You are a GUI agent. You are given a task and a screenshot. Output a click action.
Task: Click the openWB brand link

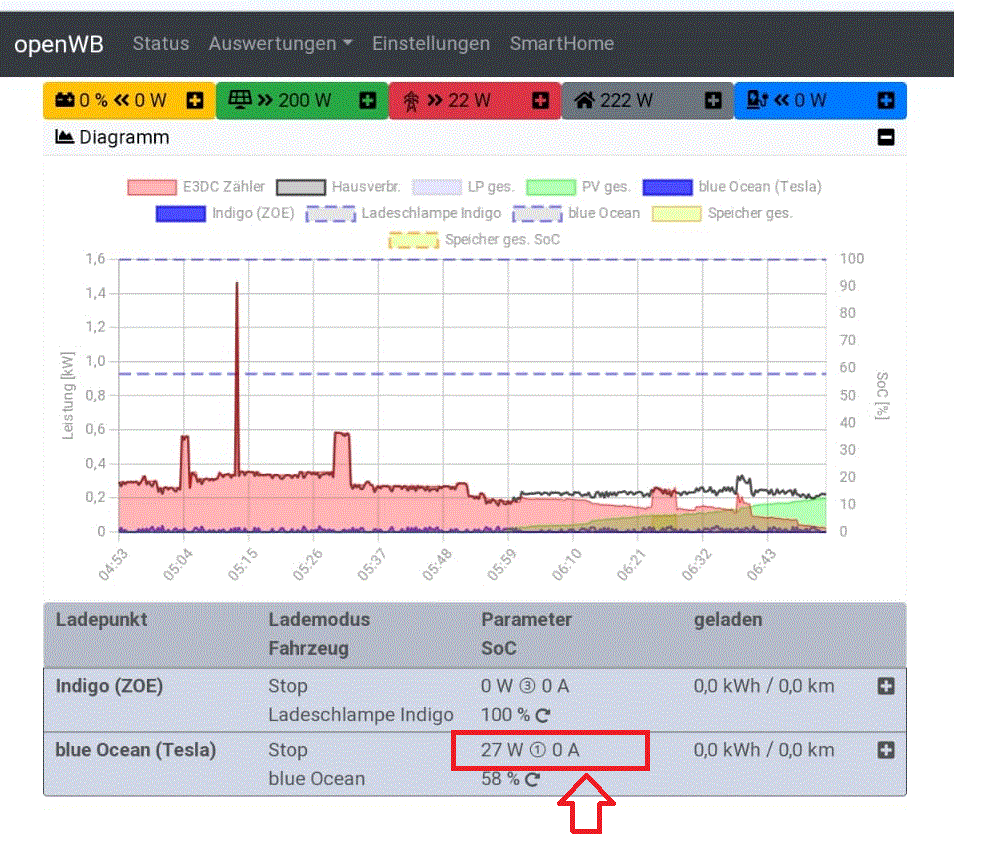(59, 44)
